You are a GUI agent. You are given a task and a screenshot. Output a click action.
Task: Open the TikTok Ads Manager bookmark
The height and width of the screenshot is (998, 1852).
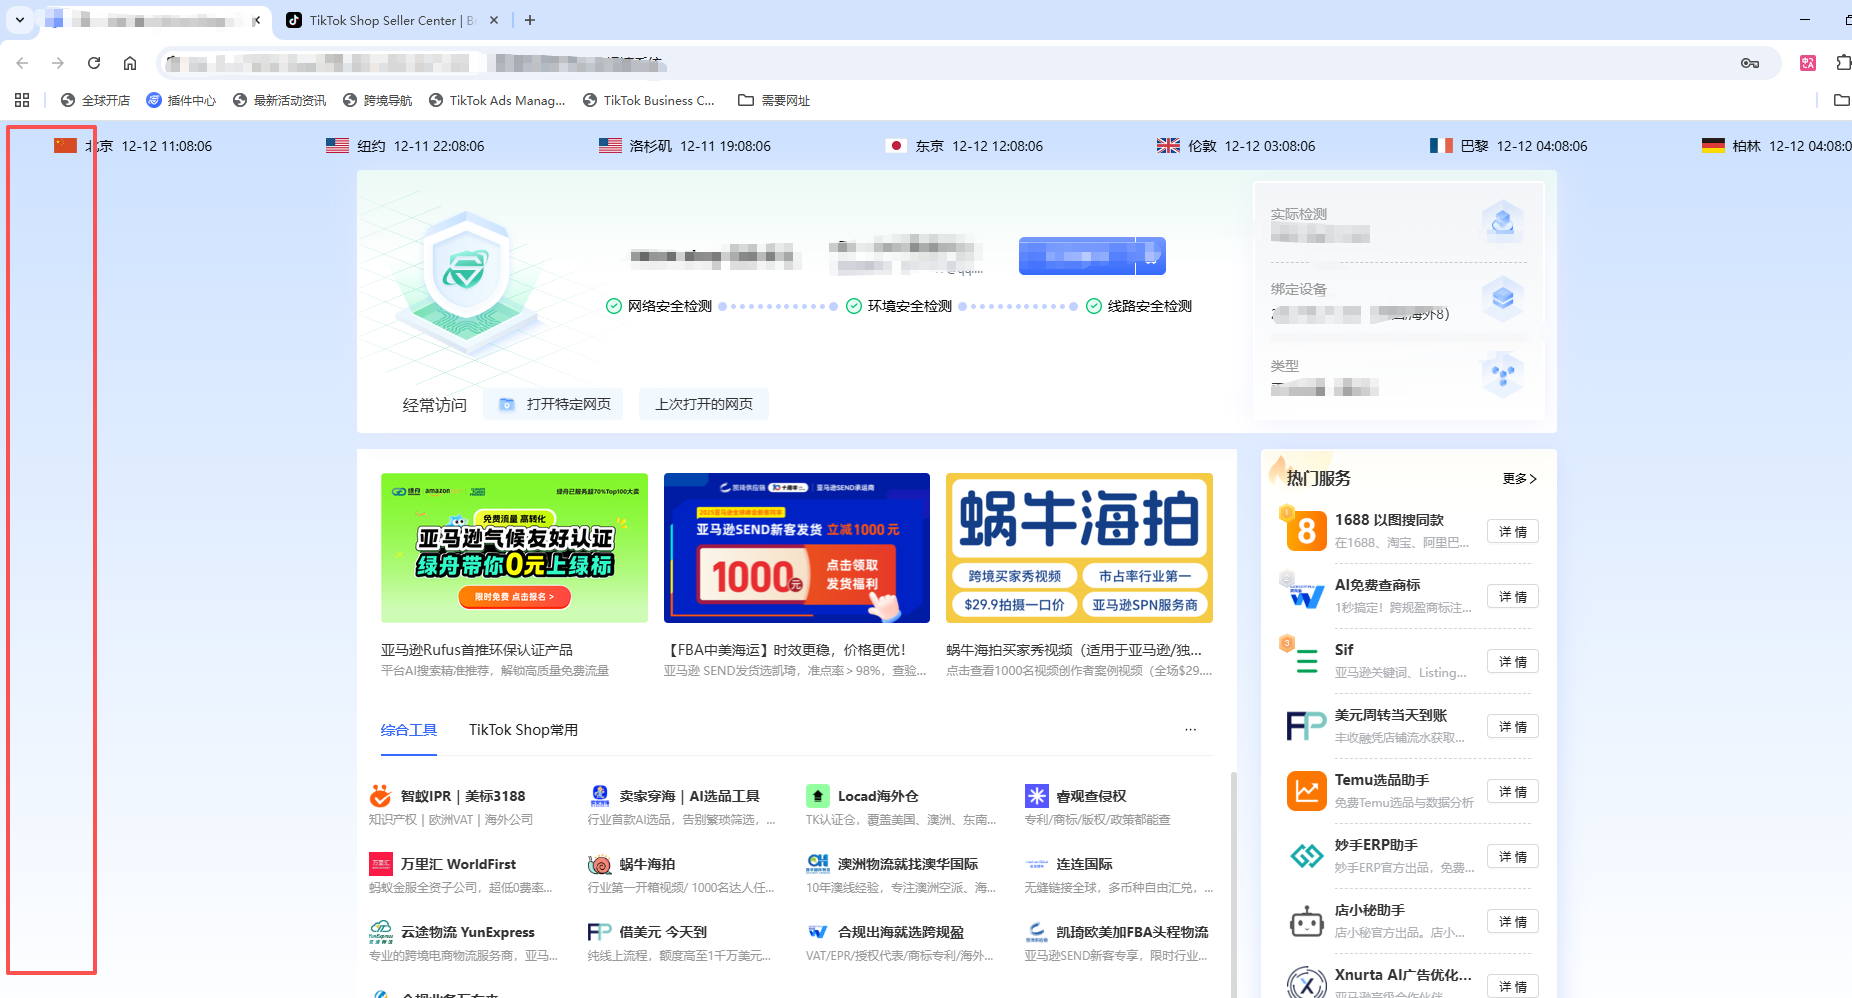497,100
